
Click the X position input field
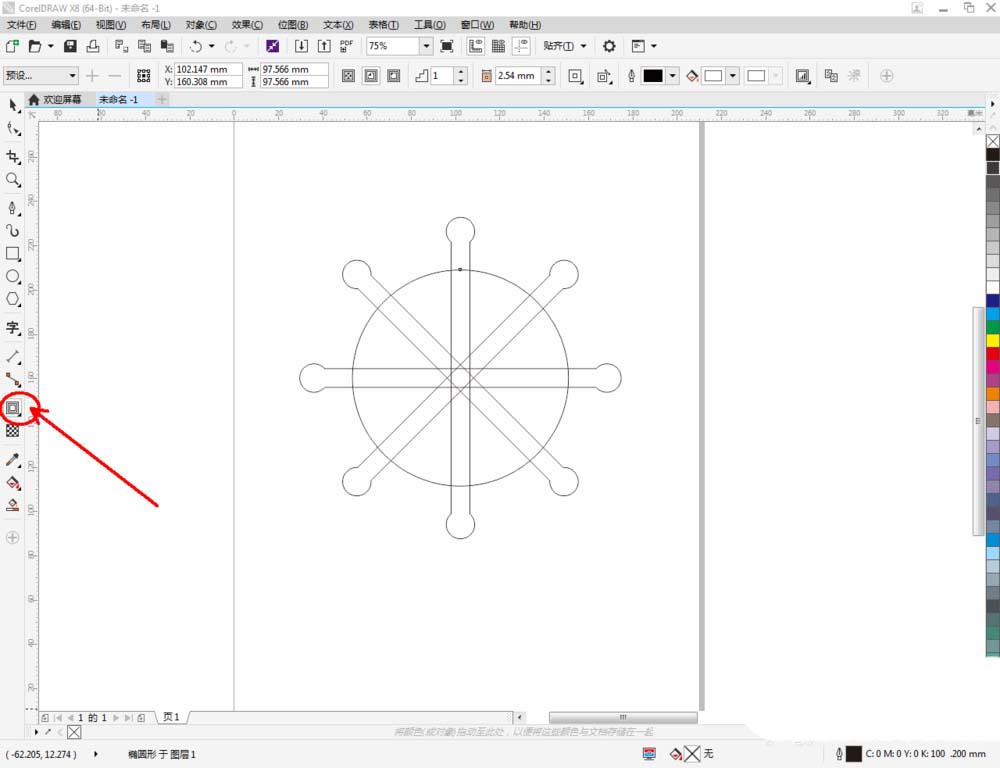tap(209, 69)
